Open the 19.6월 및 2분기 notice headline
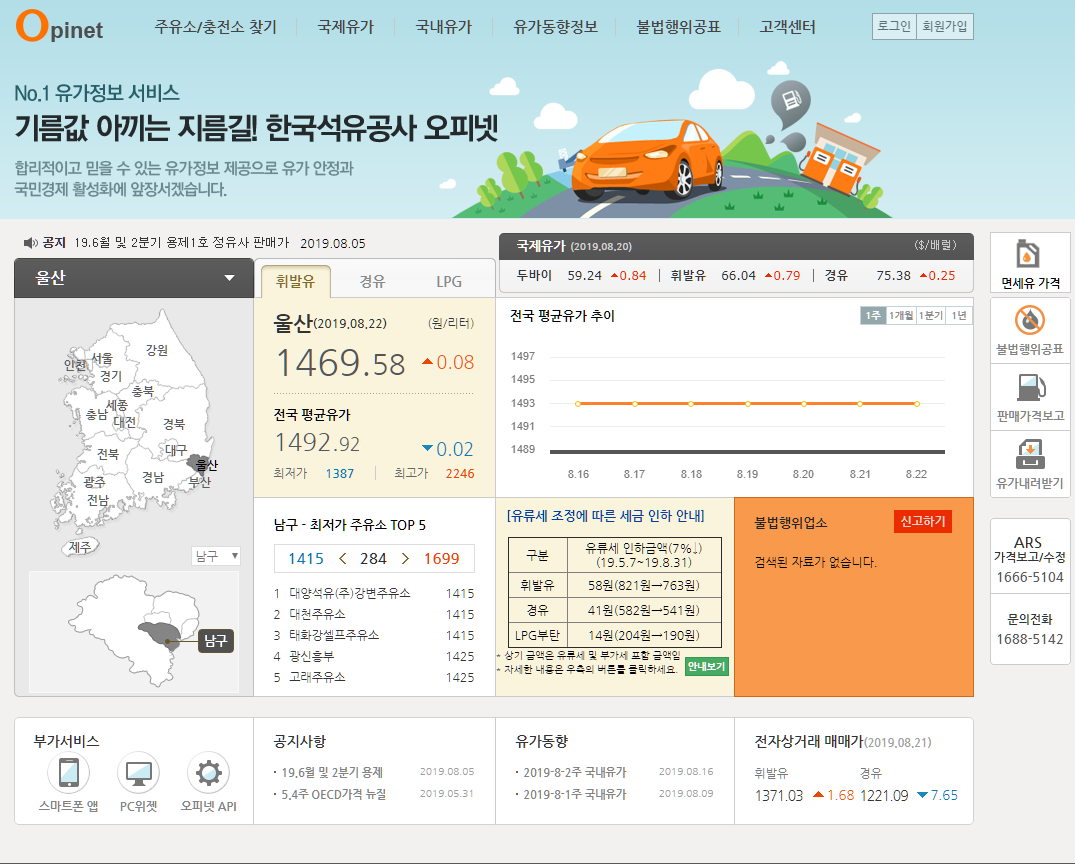 pos(182,243)
